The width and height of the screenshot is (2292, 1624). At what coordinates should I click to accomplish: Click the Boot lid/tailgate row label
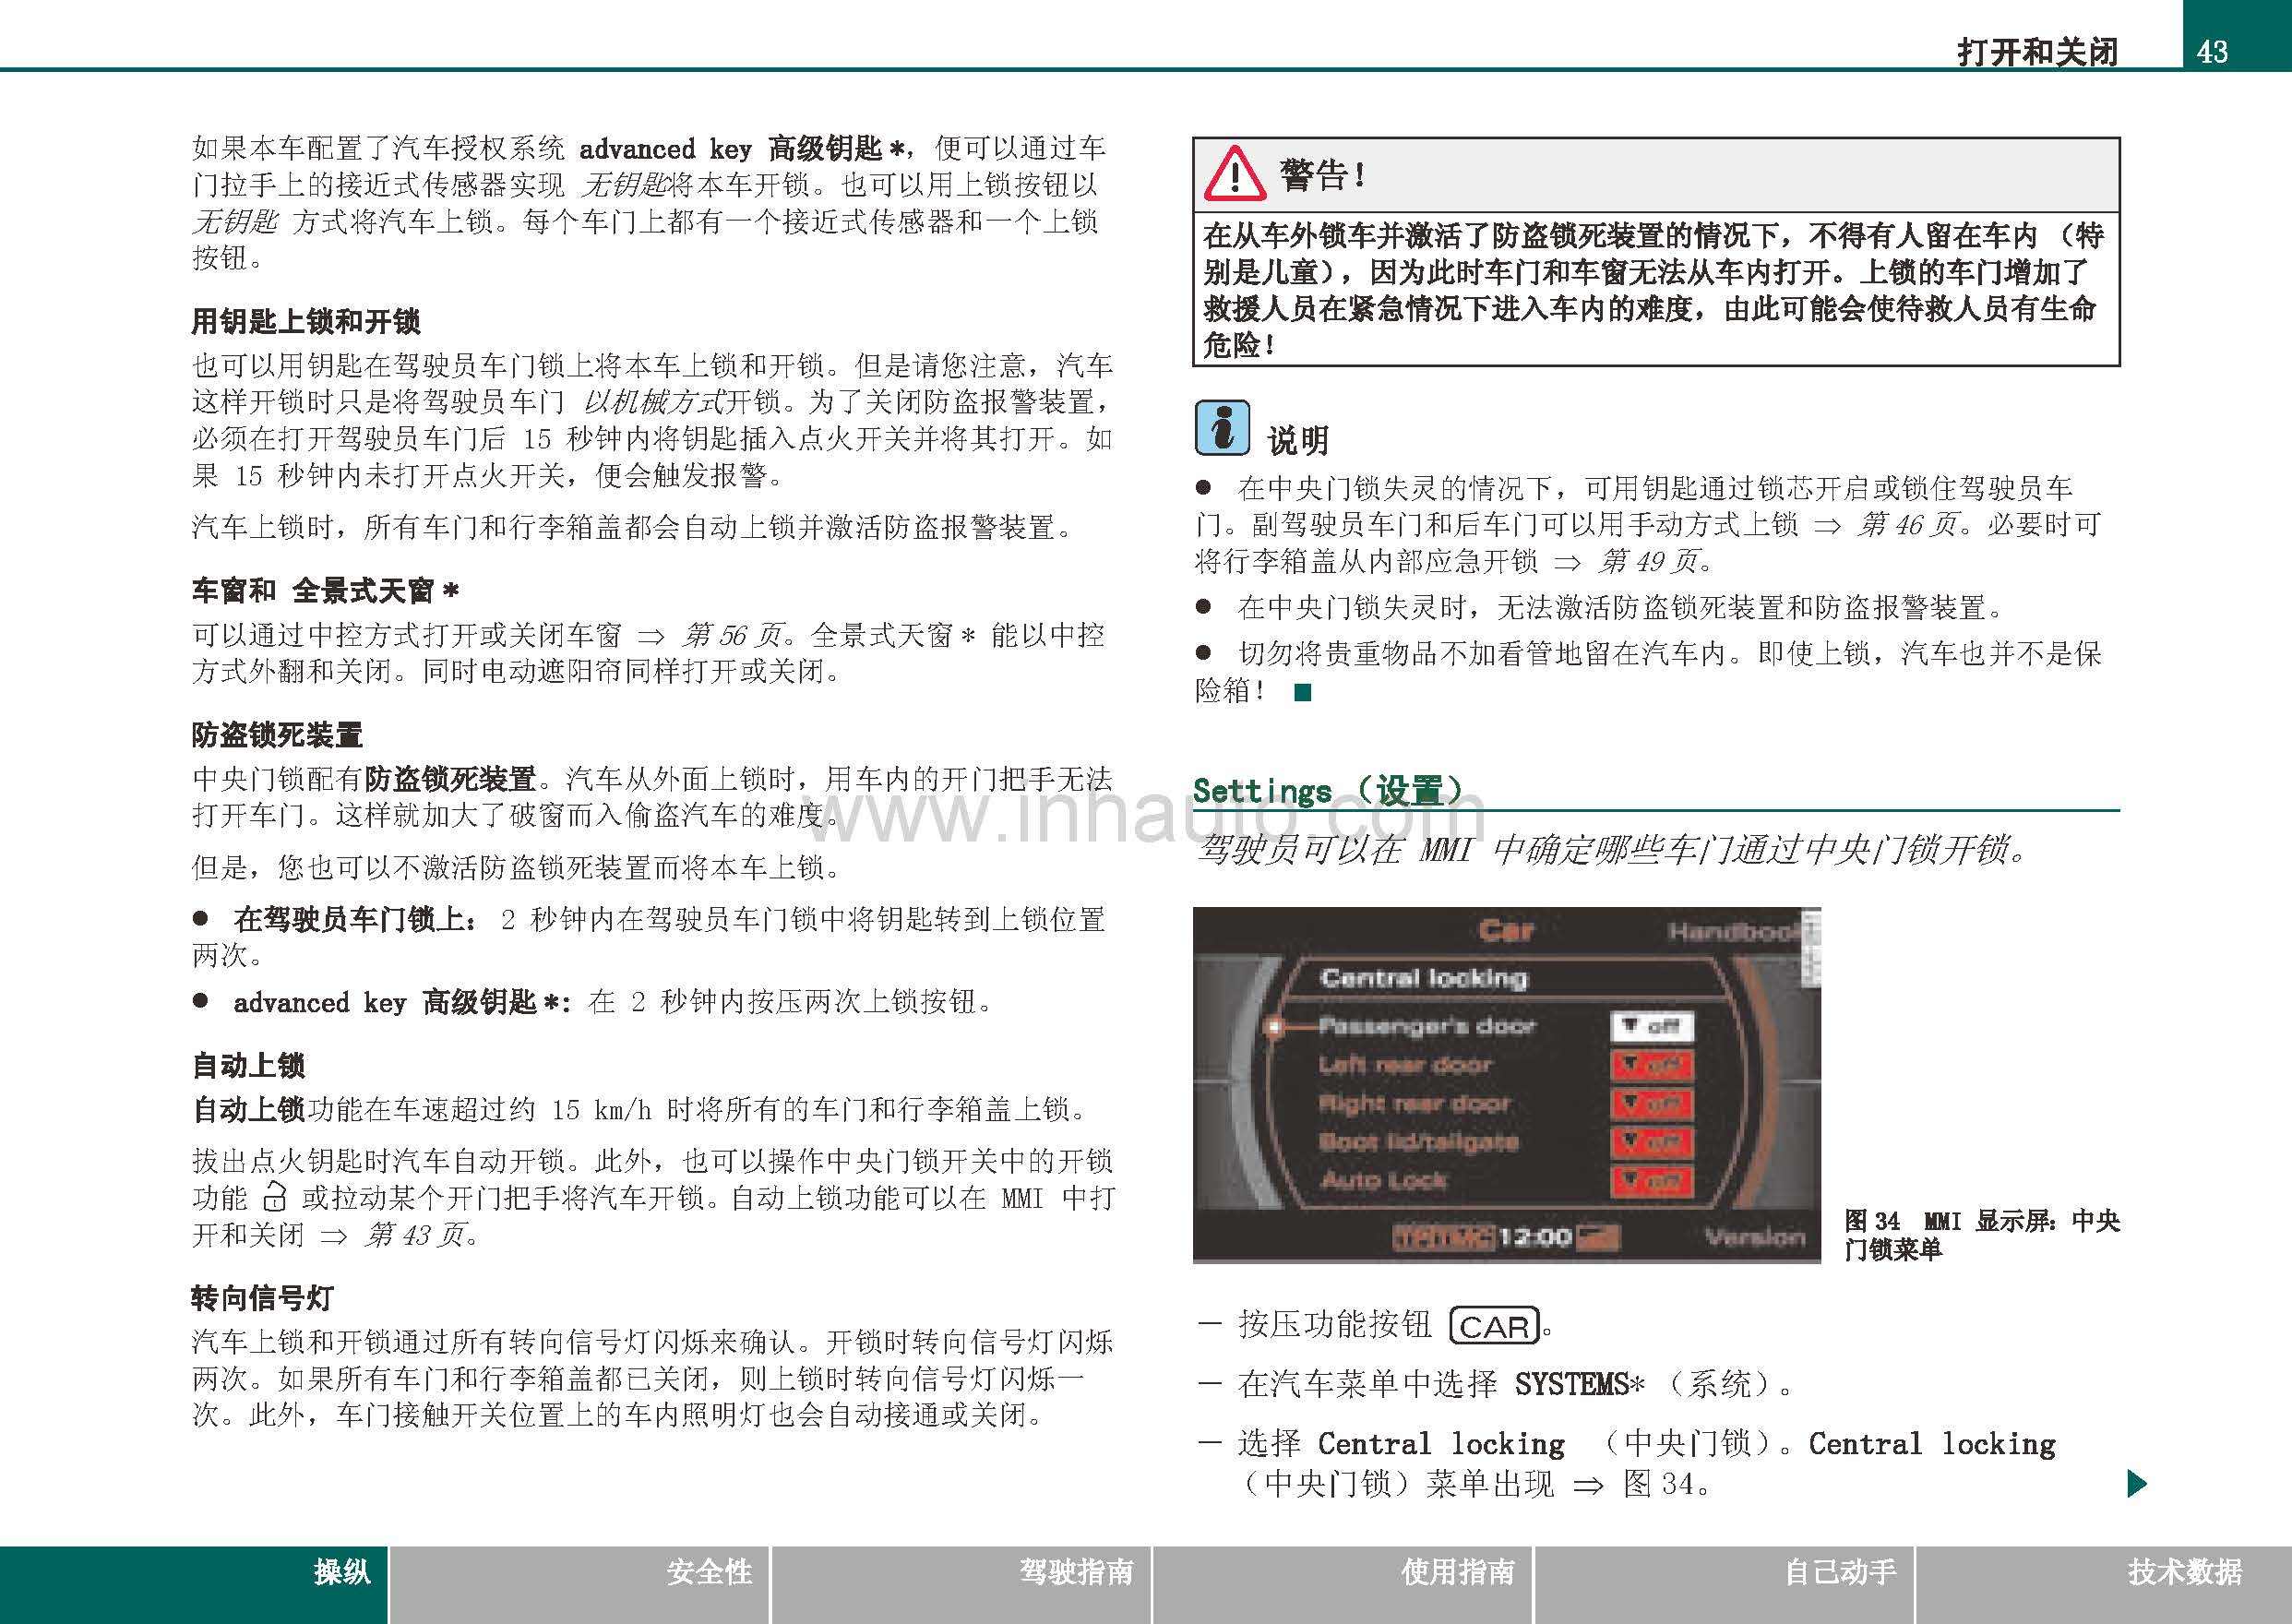tap(1418, 1142)
